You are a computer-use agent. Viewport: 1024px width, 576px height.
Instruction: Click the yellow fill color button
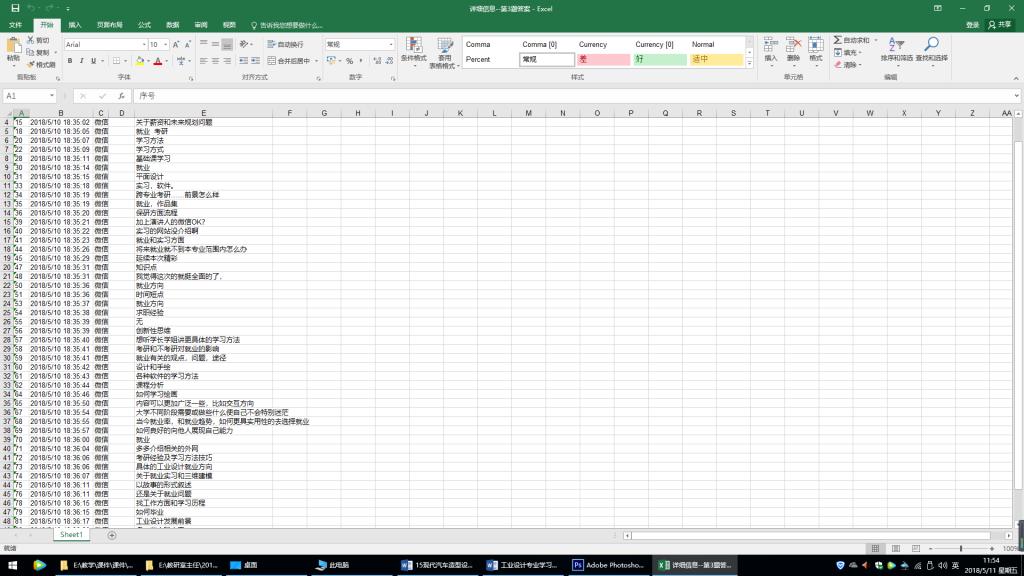click(x=138, y=61)
